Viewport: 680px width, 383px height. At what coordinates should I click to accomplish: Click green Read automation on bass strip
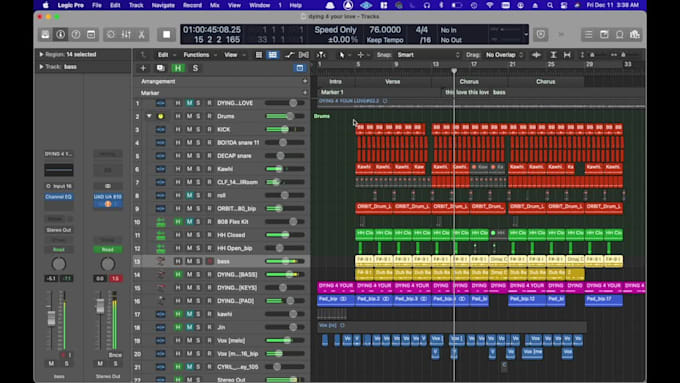[59, 250]
